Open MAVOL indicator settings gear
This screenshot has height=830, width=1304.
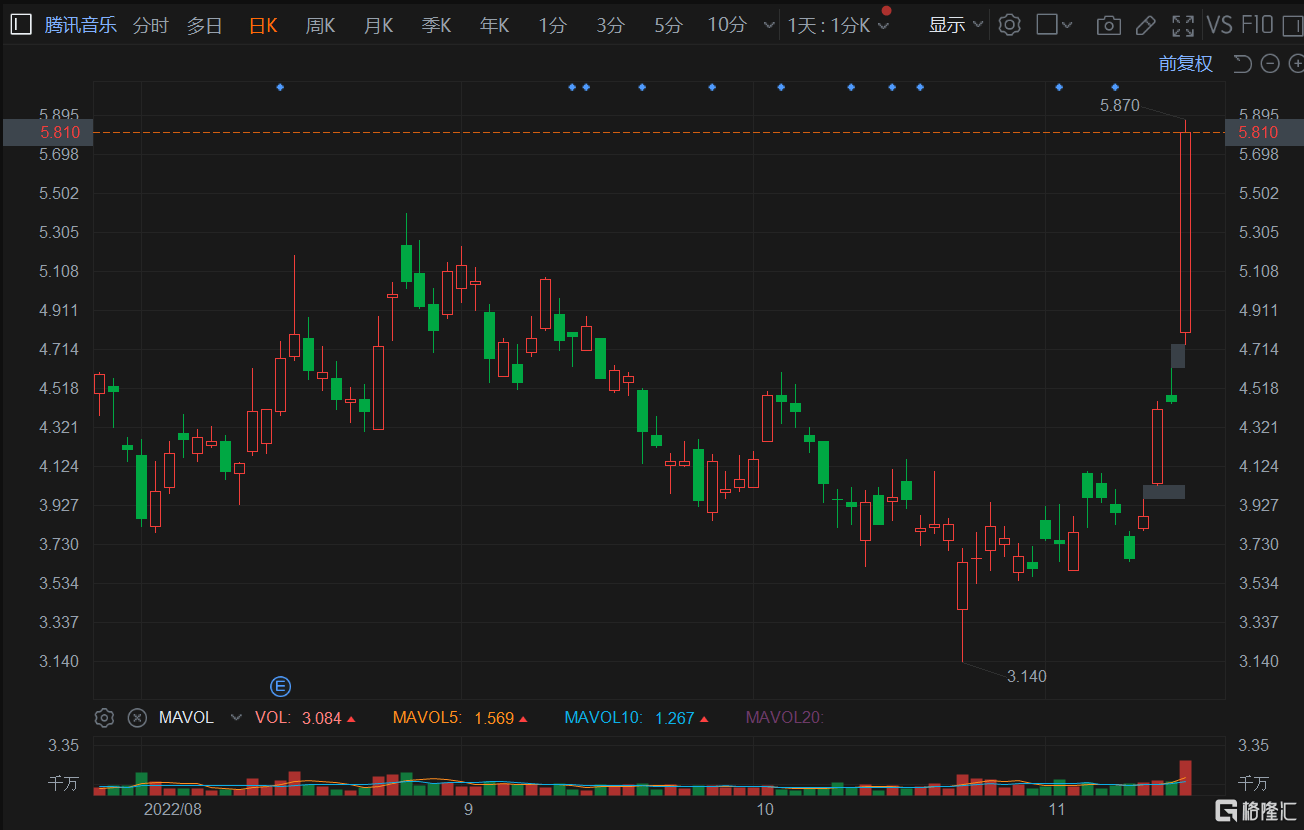pyautogui.click(x=104, y=717)
